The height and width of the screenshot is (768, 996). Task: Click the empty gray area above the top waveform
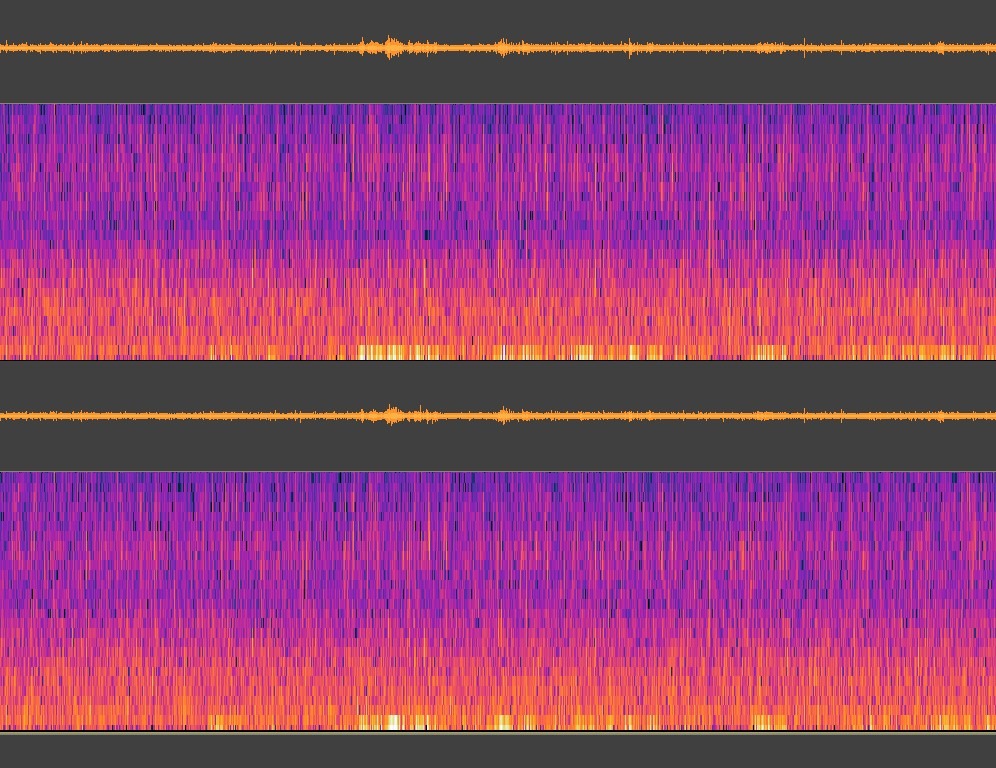click(498, 15)
